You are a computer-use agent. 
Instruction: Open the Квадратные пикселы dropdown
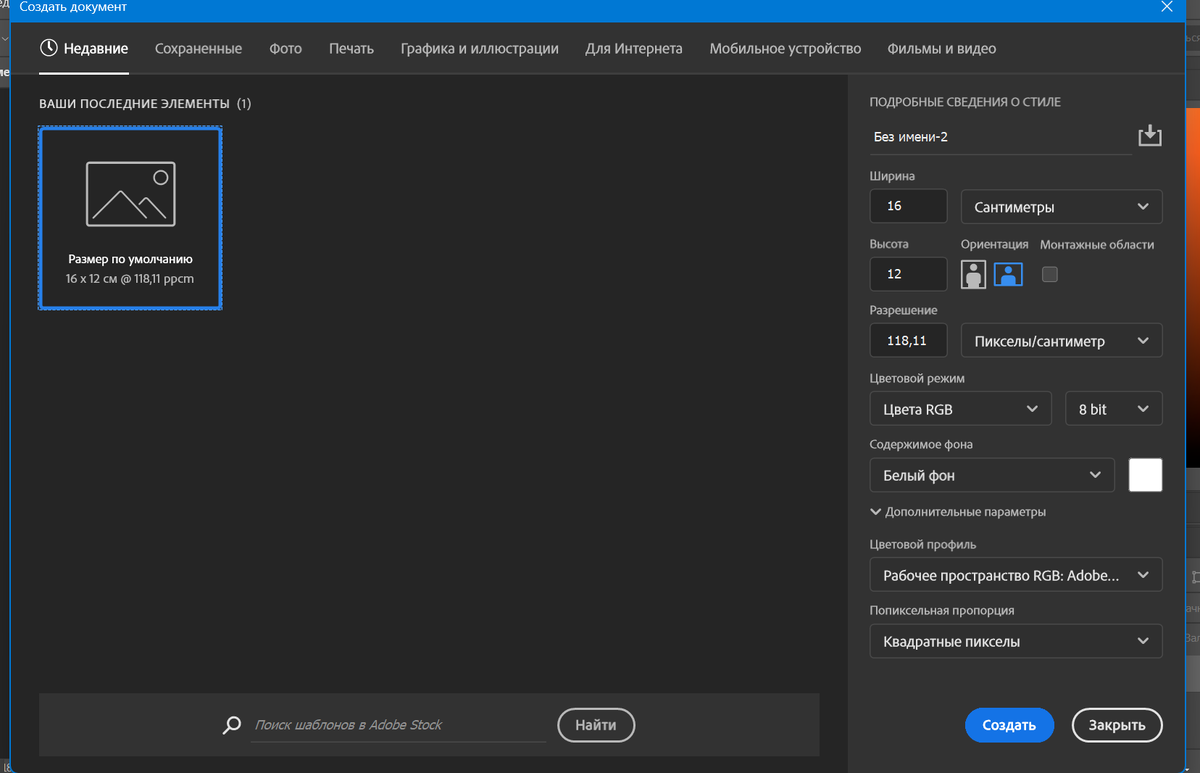click(x=1016, y=641)
